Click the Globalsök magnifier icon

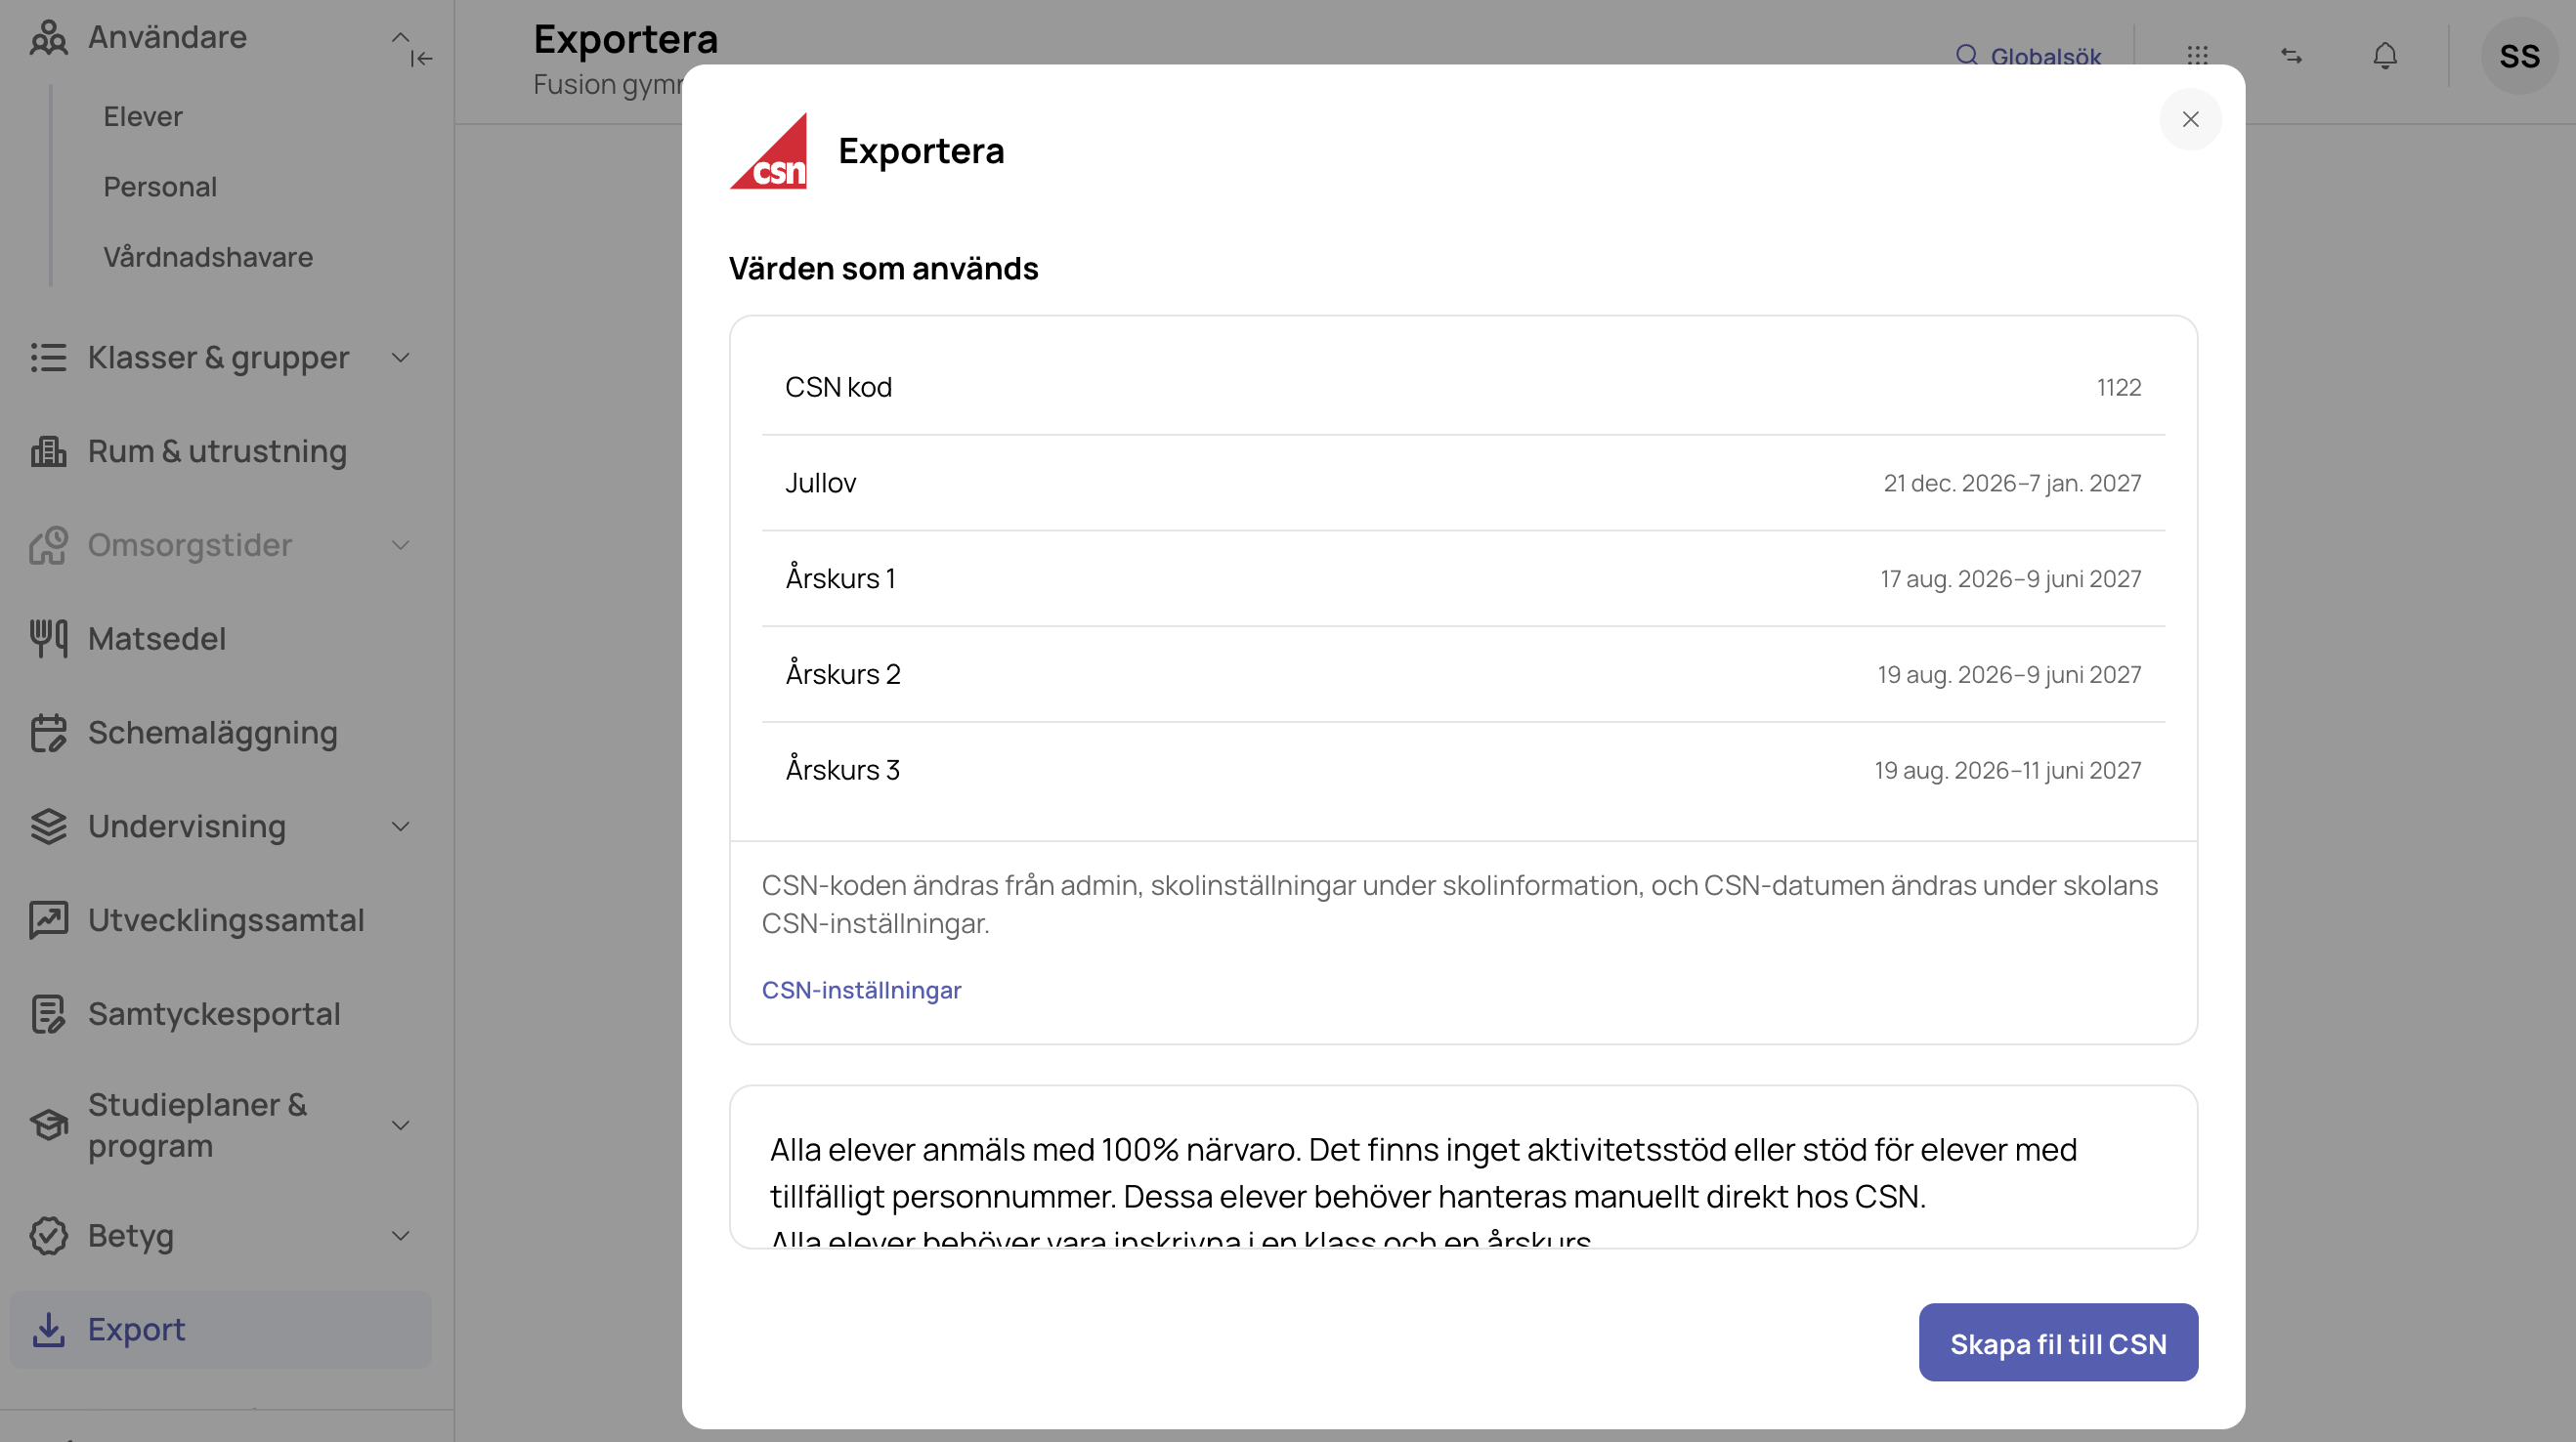(1967, 55)
